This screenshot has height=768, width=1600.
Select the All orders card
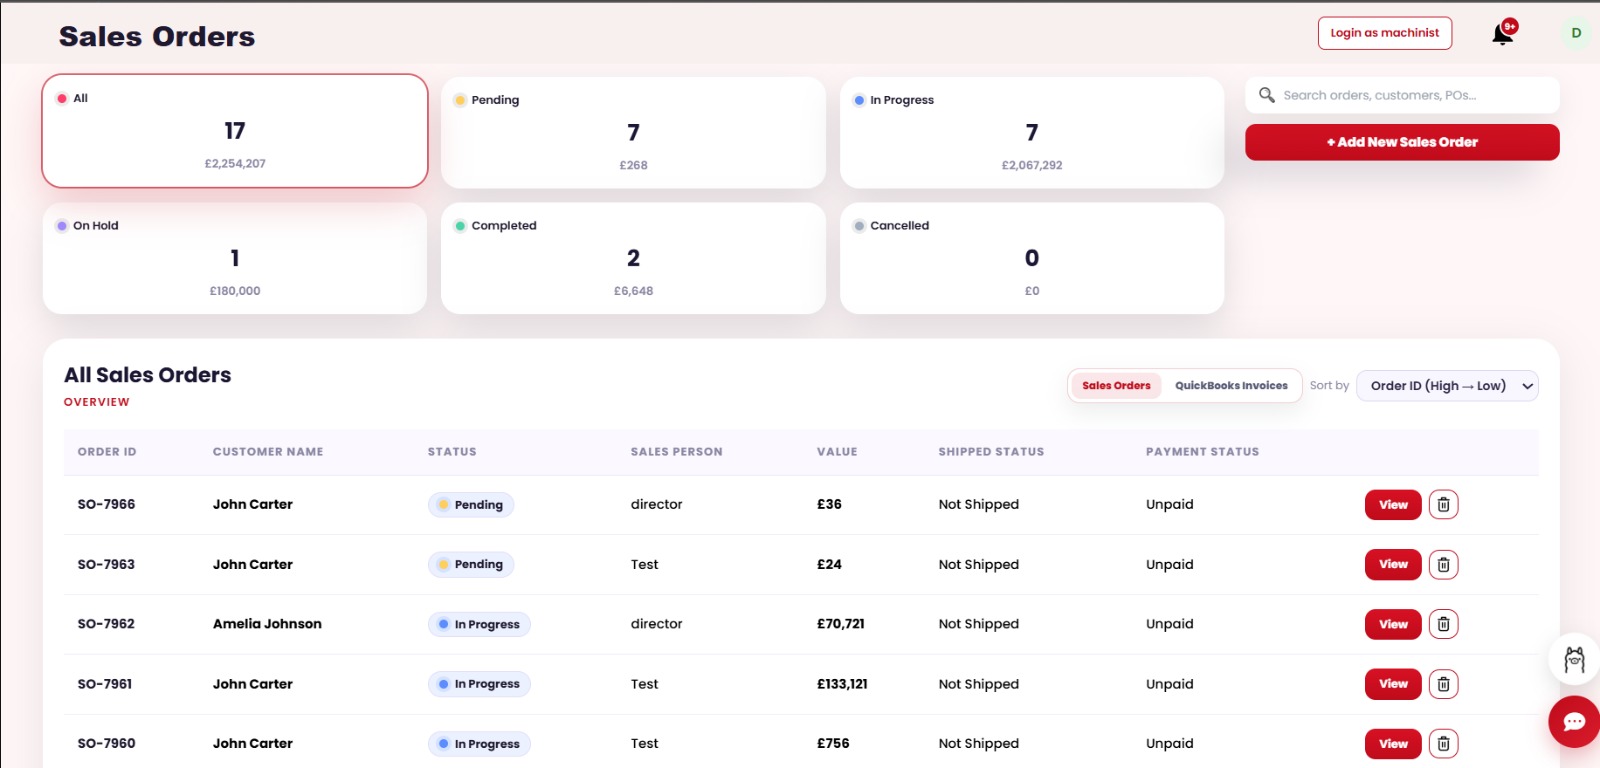[x=235, y=131]
